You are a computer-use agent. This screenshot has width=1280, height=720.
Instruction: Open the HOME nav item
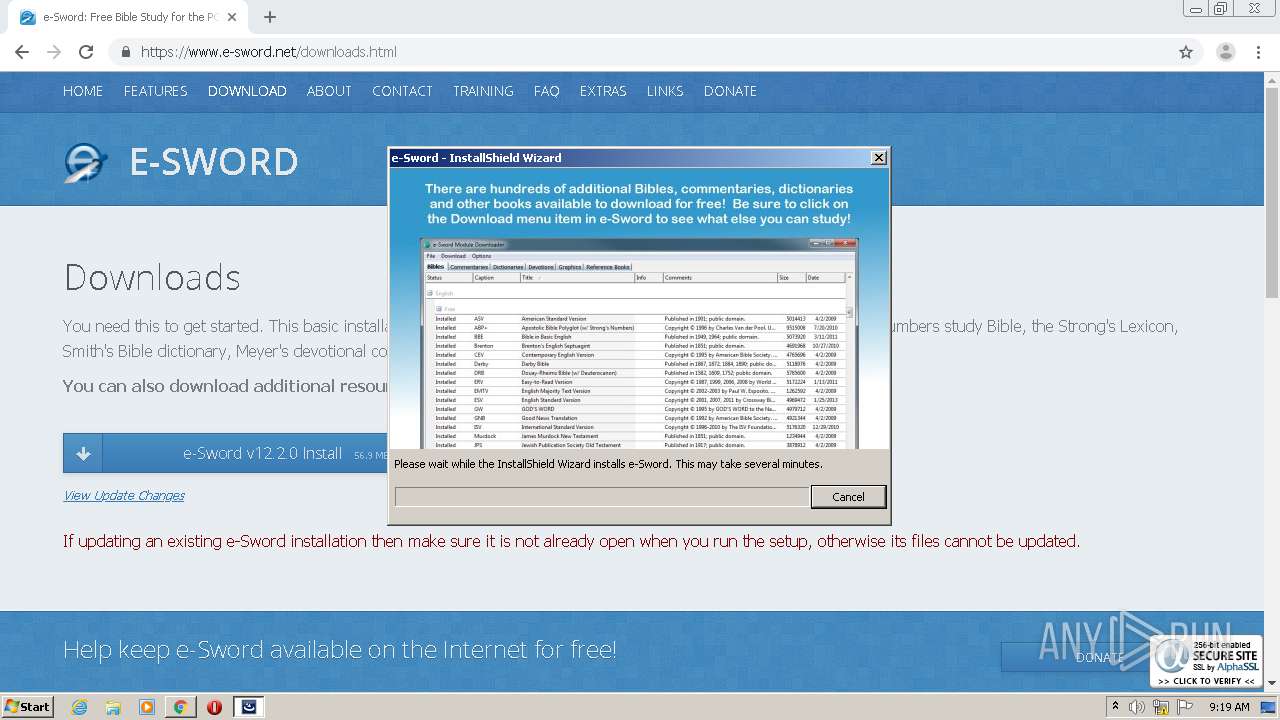pos(83,91)
